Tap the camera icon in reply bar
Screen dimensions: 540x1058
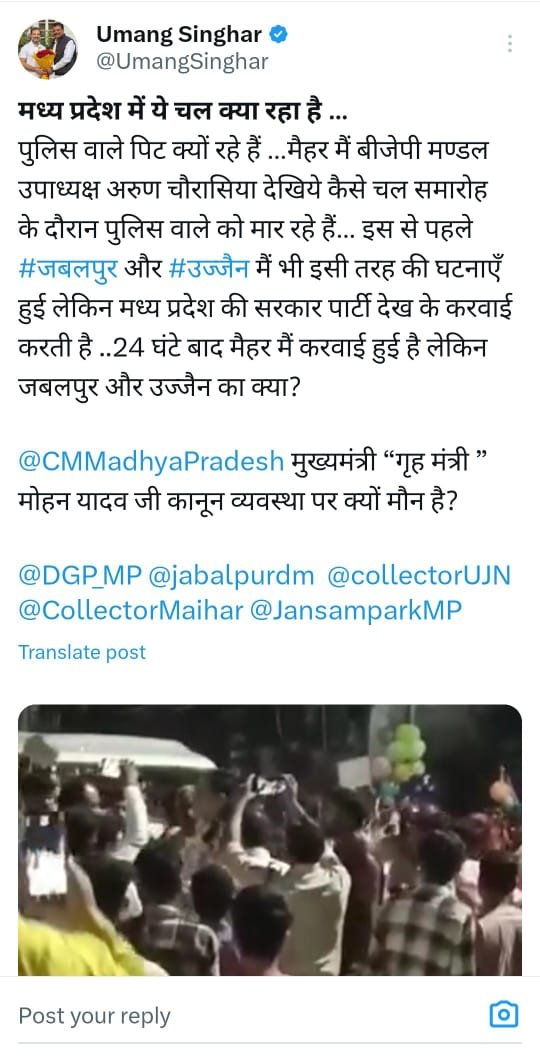[x=503, y=1014]
